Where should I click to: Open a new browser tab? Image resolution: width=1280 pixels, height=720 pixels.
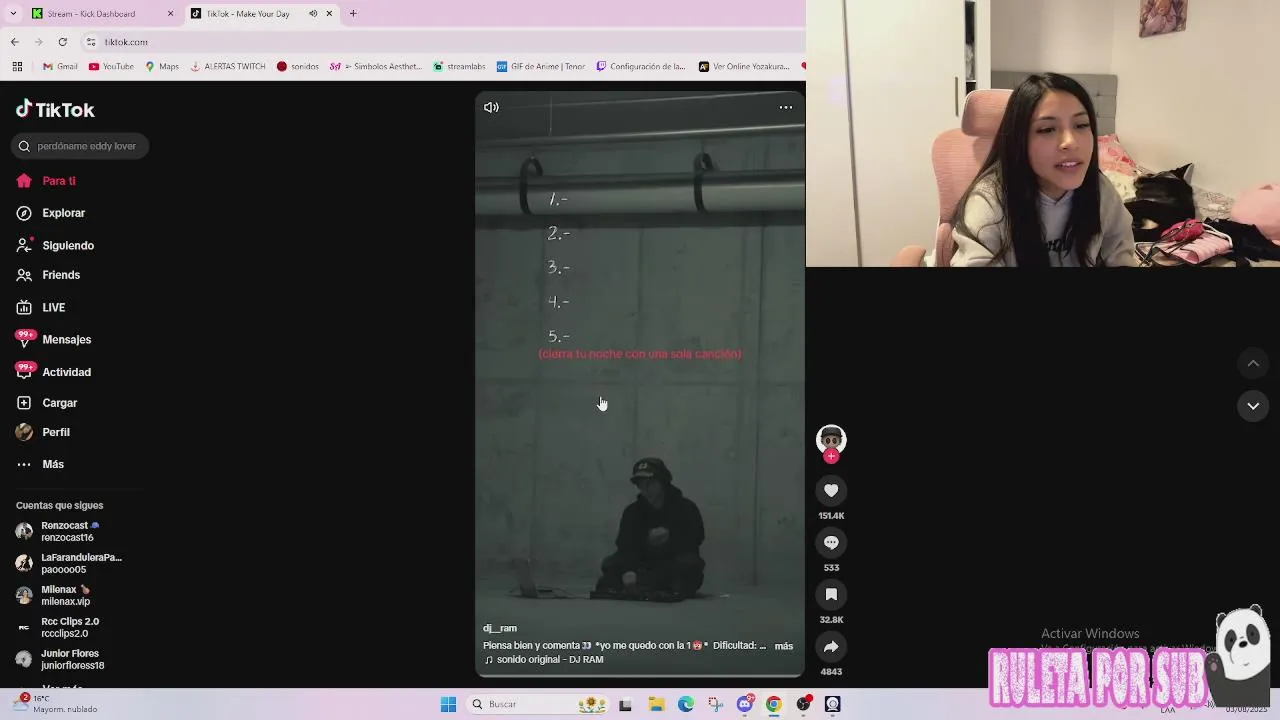pyautogui.click(x=353, y=14)
